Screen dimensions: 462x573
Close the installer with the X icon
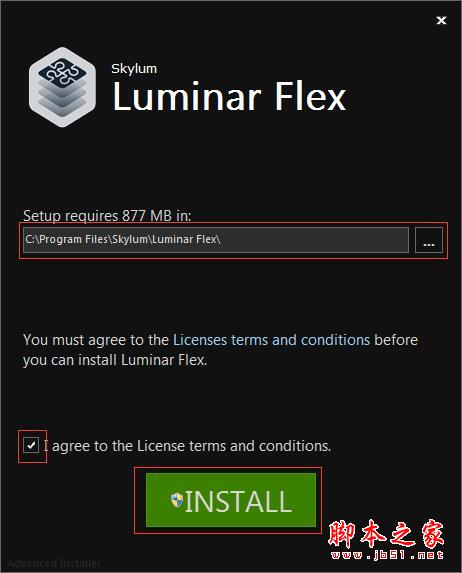tap(441, 20)
